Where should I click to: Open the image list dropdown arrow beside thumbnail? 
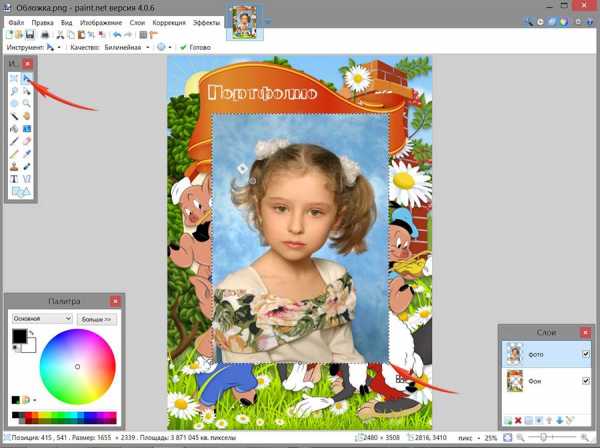[x=268, y=22]
